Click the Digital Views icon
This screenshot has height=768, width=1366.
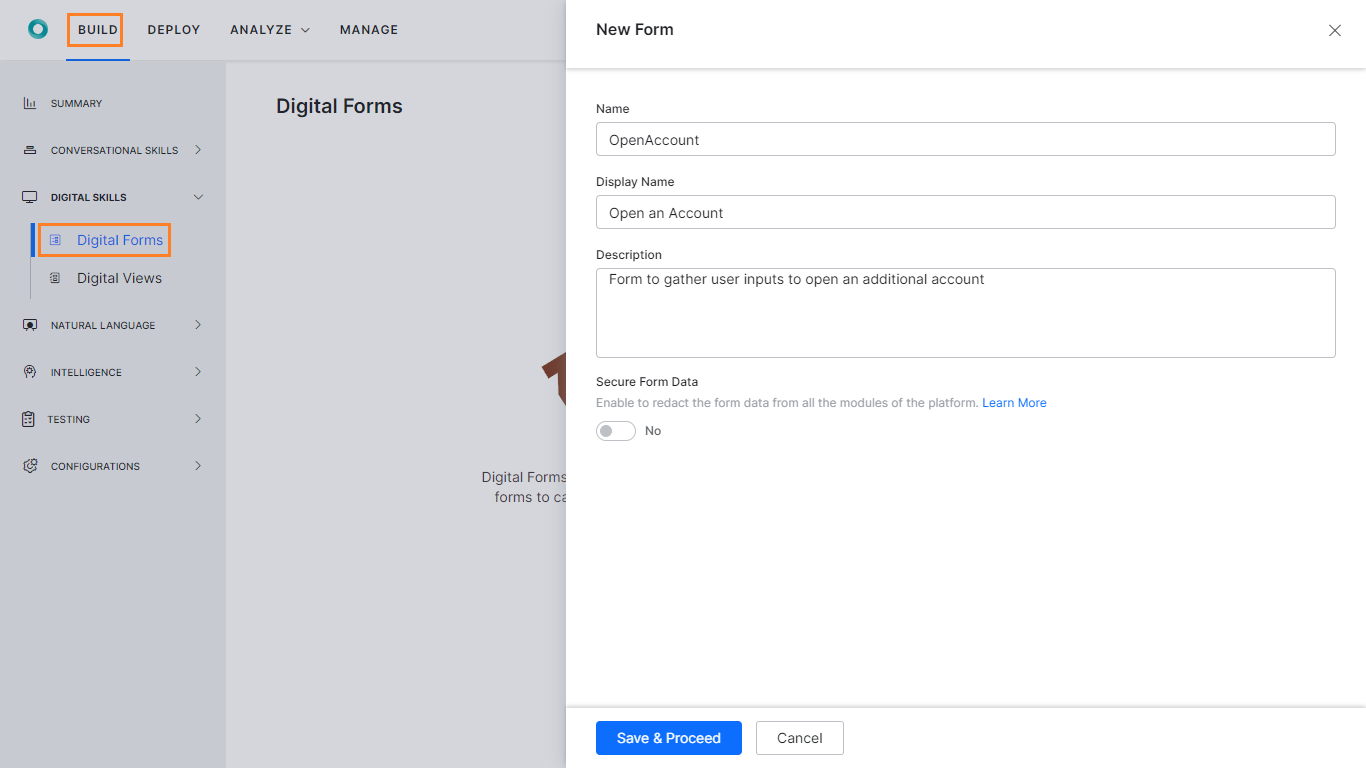[x=57, y=277]
